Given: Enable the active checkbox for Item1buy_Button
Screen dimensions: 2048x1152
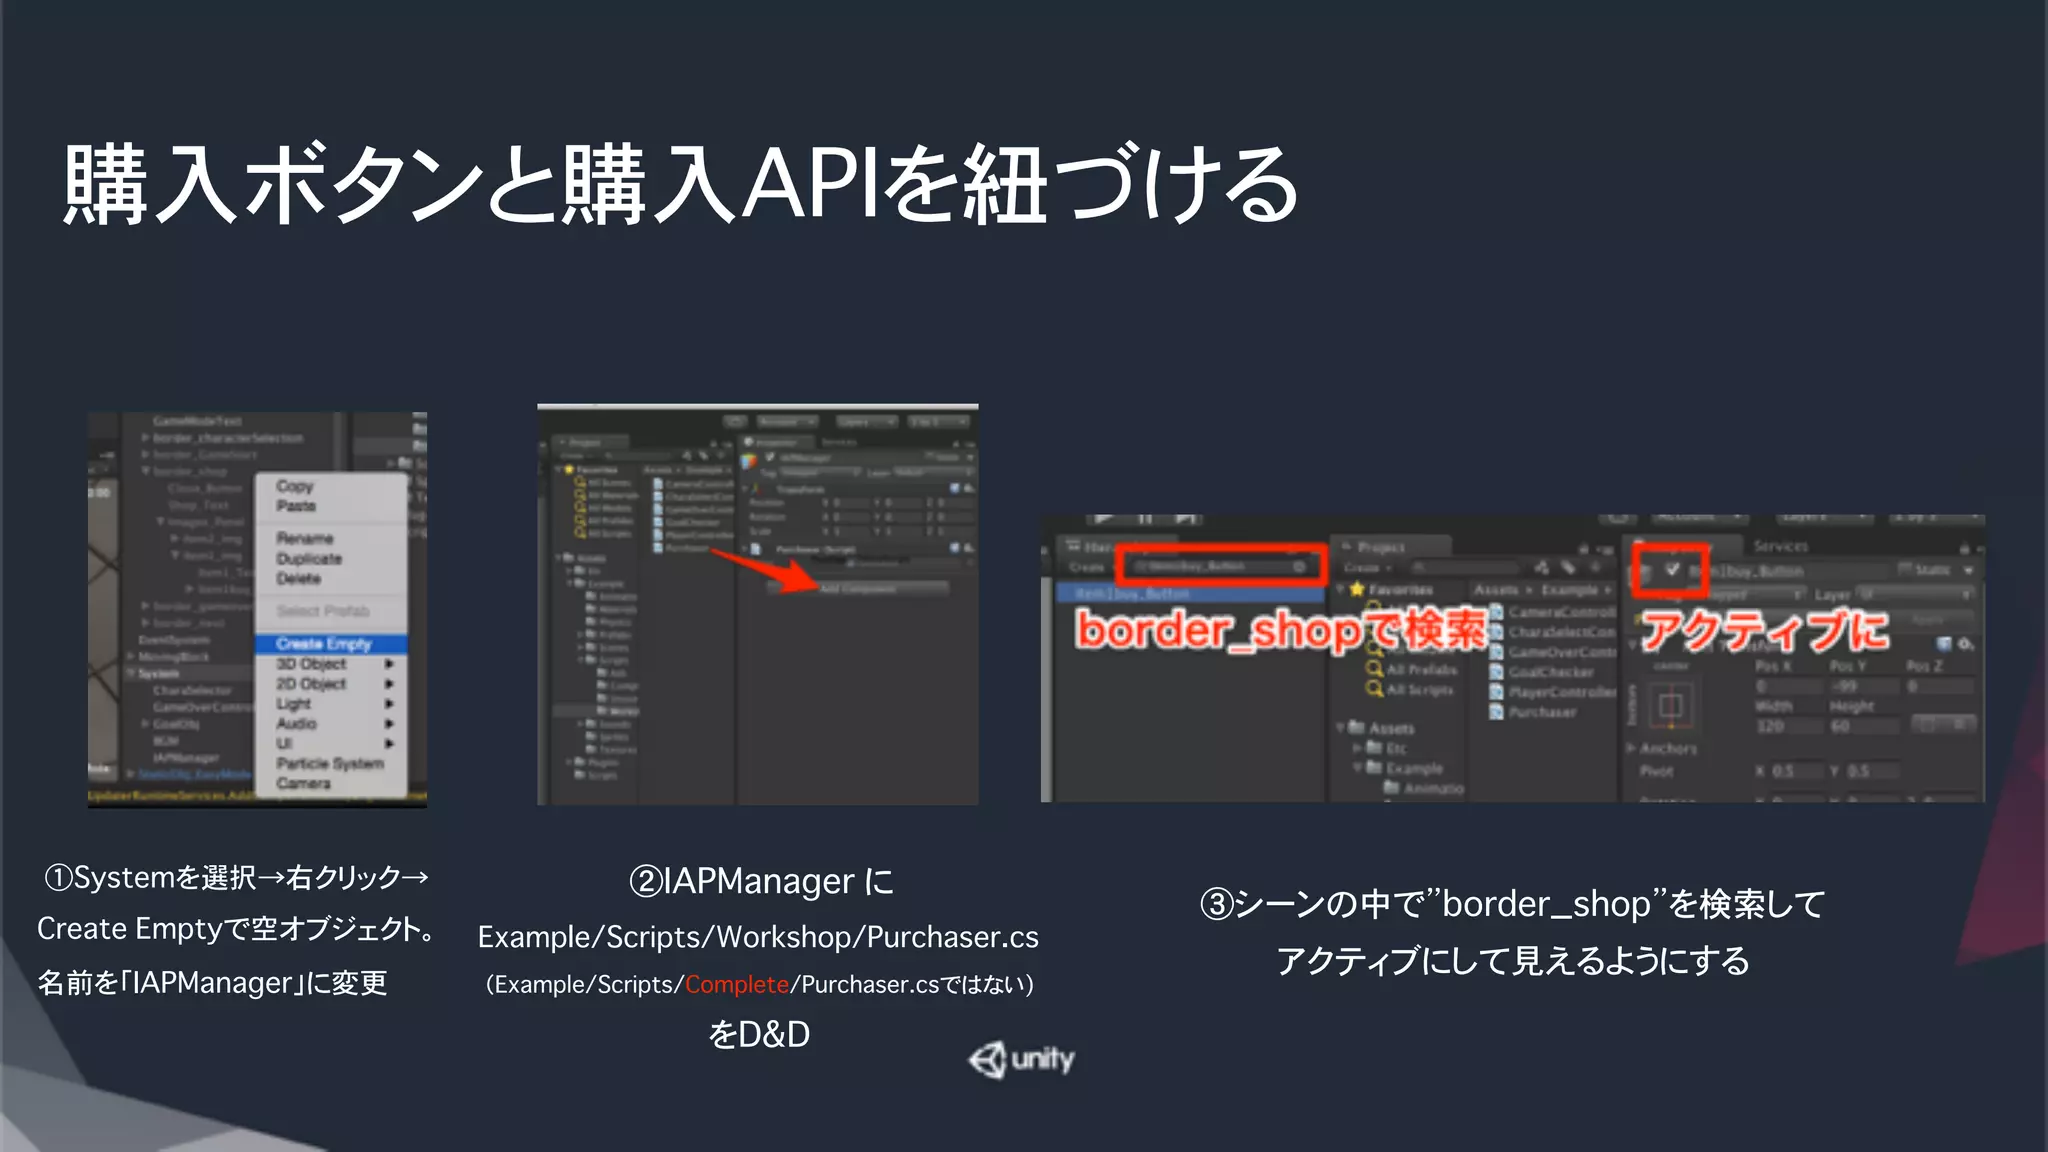Looking at the screenshot, I should point(1672,569).
